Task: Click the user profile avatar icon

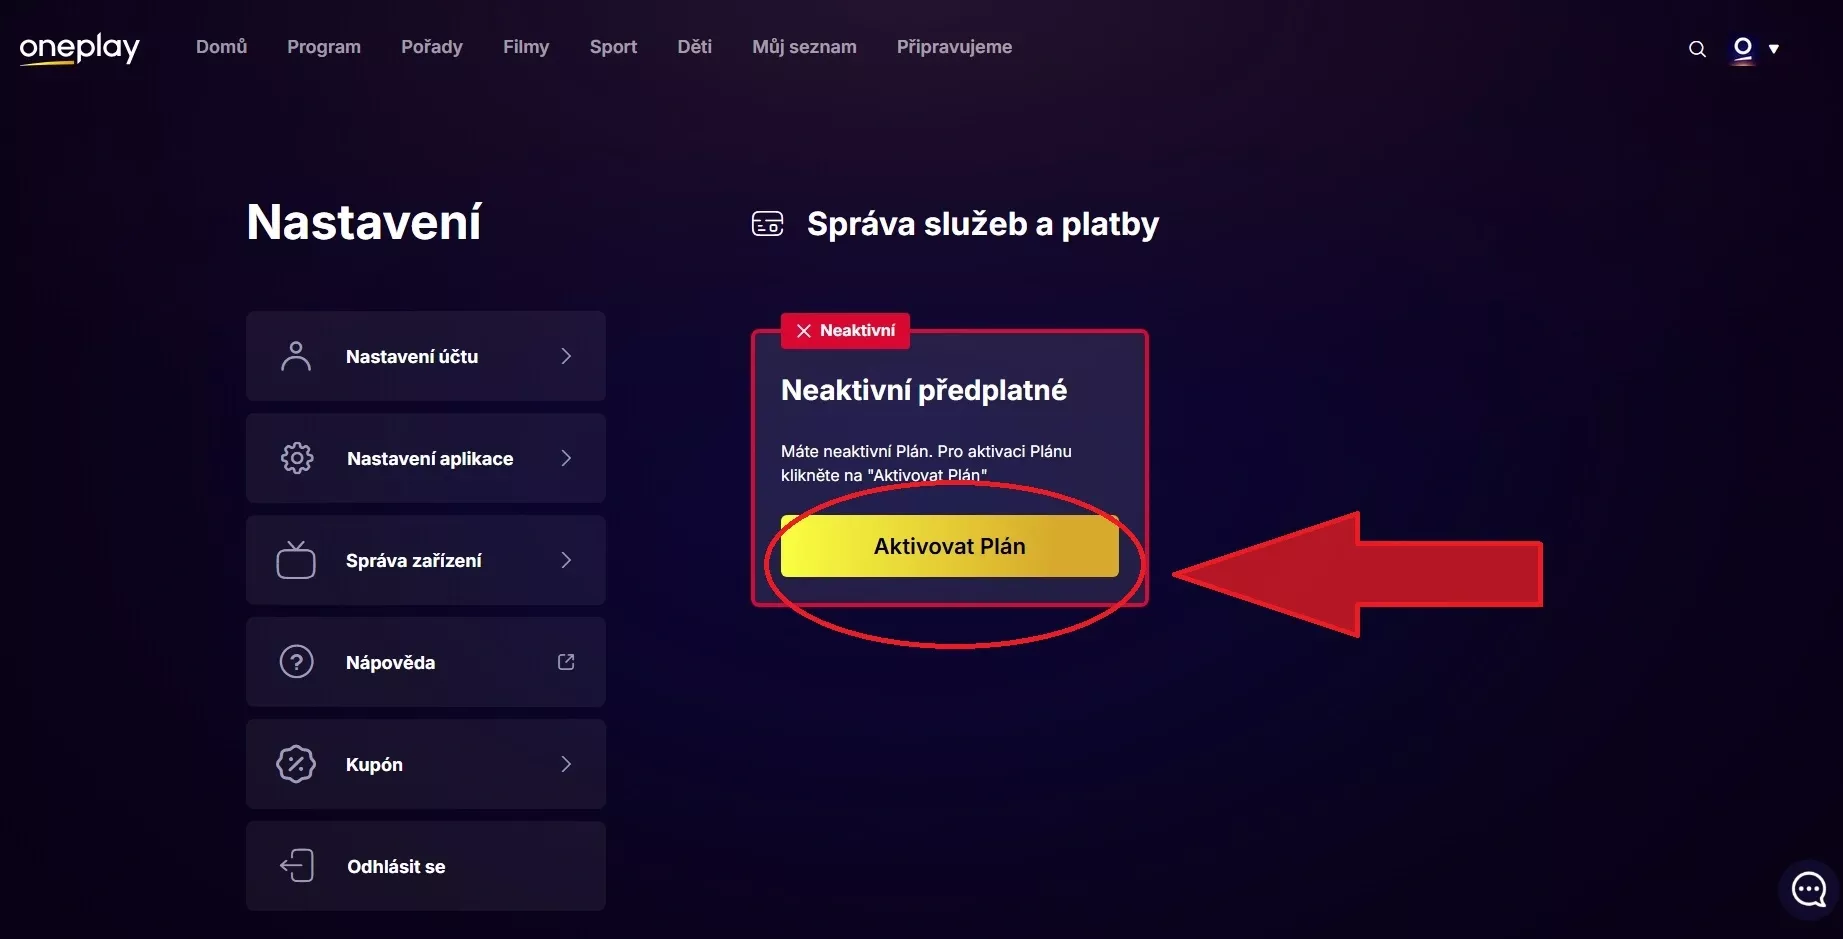Action: (x=1743, y=49)
